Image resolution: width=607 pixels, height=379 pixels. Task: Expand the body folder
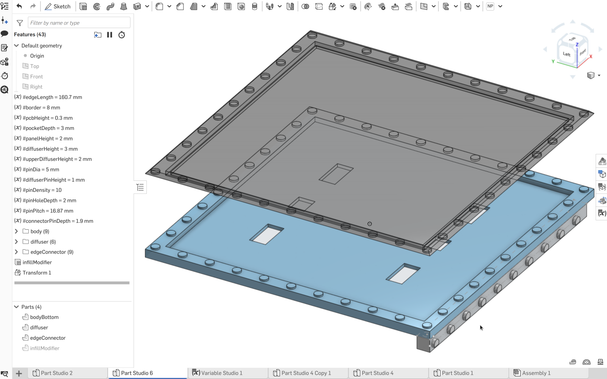click(17, 231)
